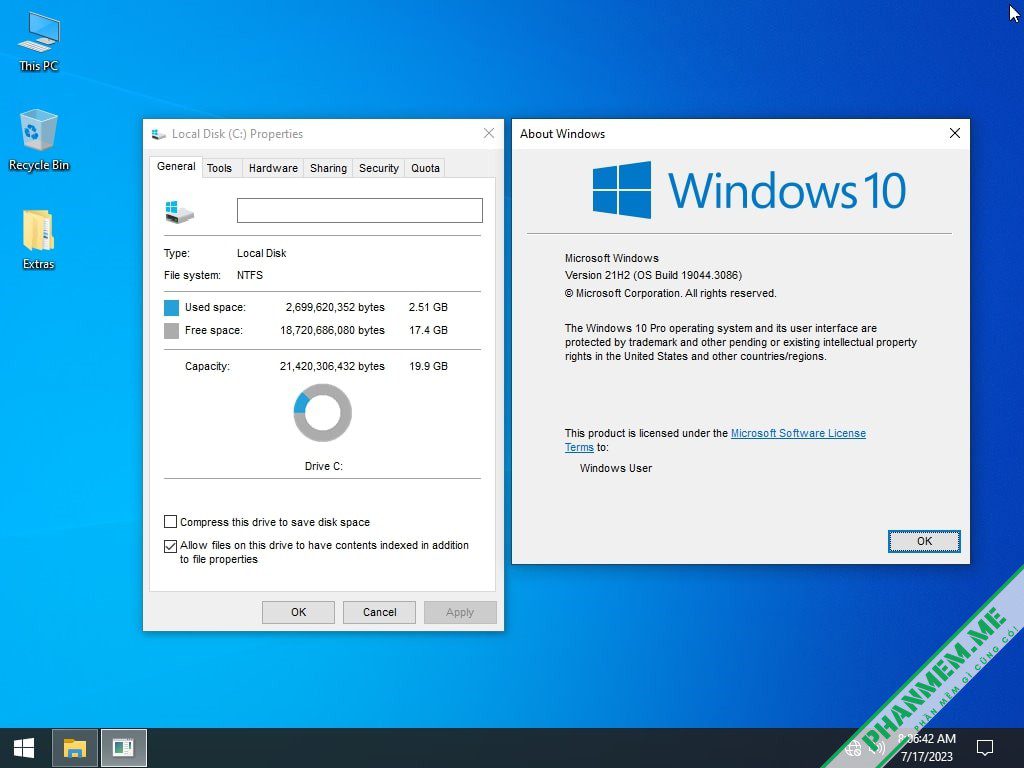Screen dimensions: 1024x768
Task: Select the second taskbar app next to File Explorer
Action: [x=123, y=748]
